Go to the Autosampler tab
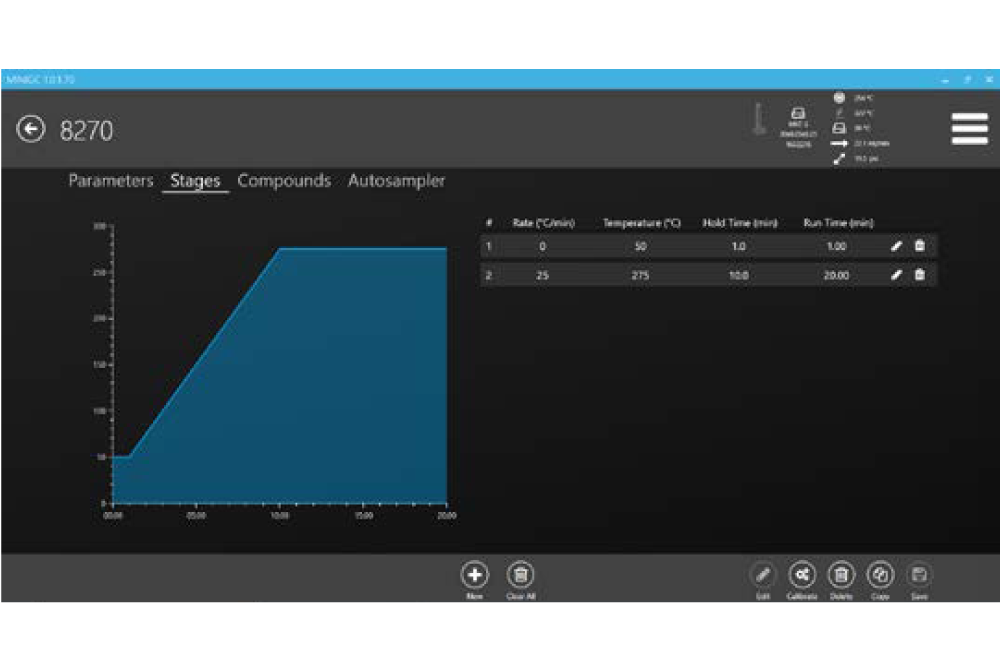 pyautogui.click(x=396, y=181)
